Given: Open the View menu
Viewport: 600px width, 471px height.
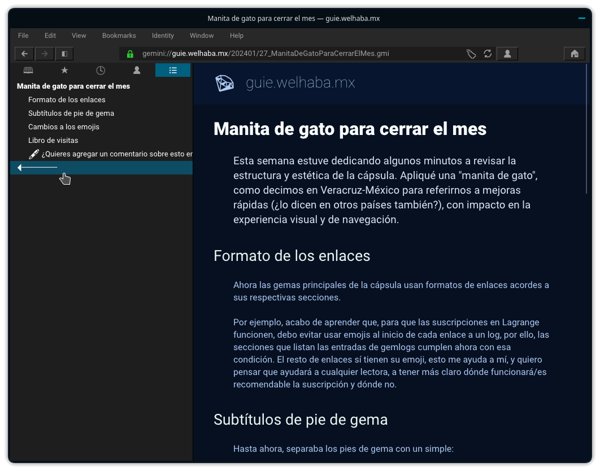Looking at the screenshot, I should (78, 35).
